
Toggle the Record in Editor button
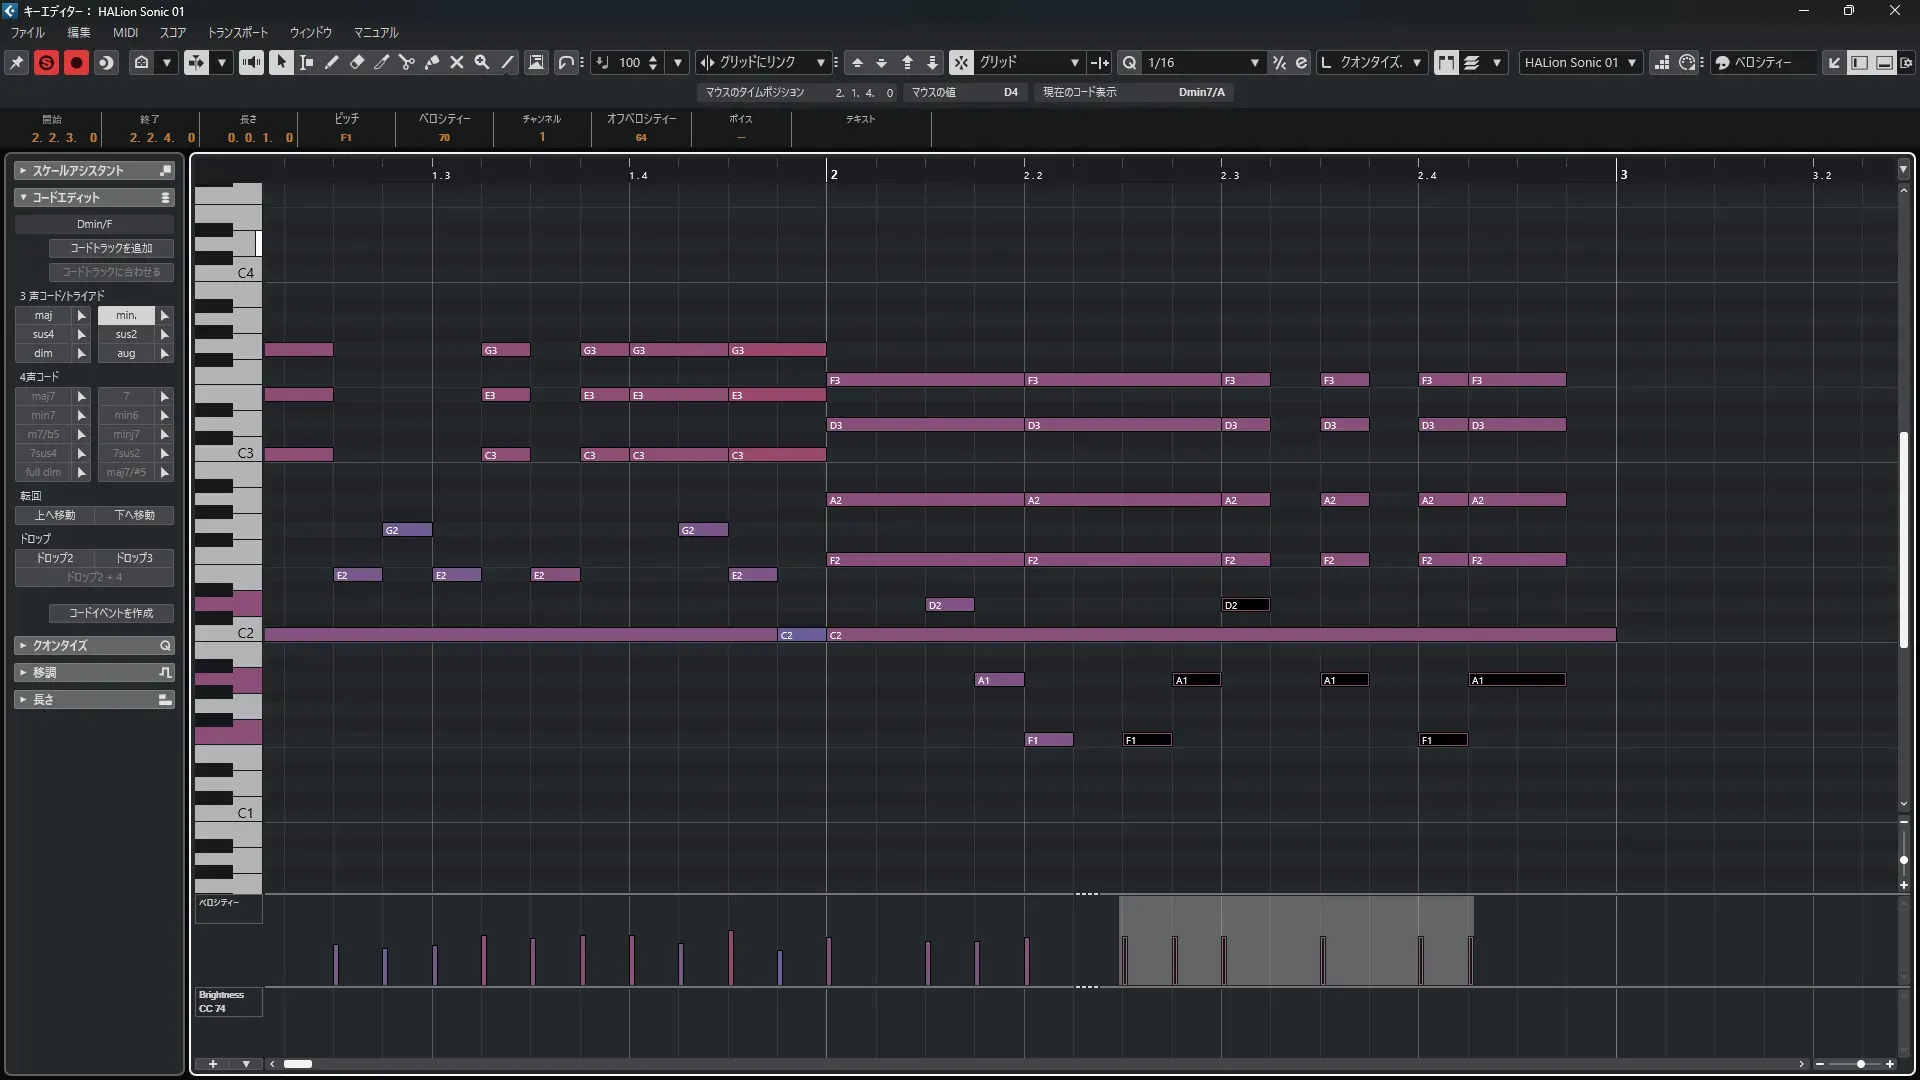pyautogui.click(x=76, y=62)
